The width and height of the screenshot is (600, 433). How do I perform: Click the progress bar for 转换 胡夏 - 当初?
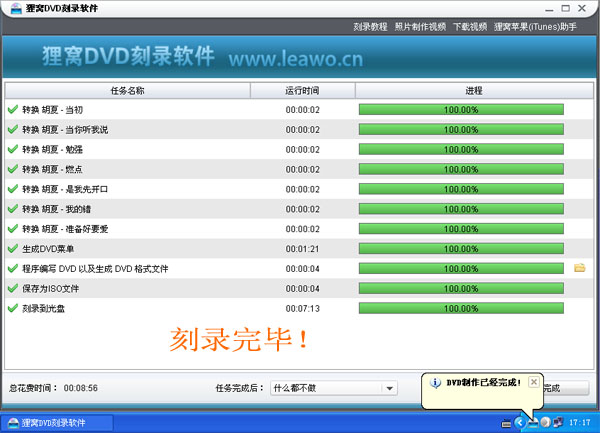point(461,109)
